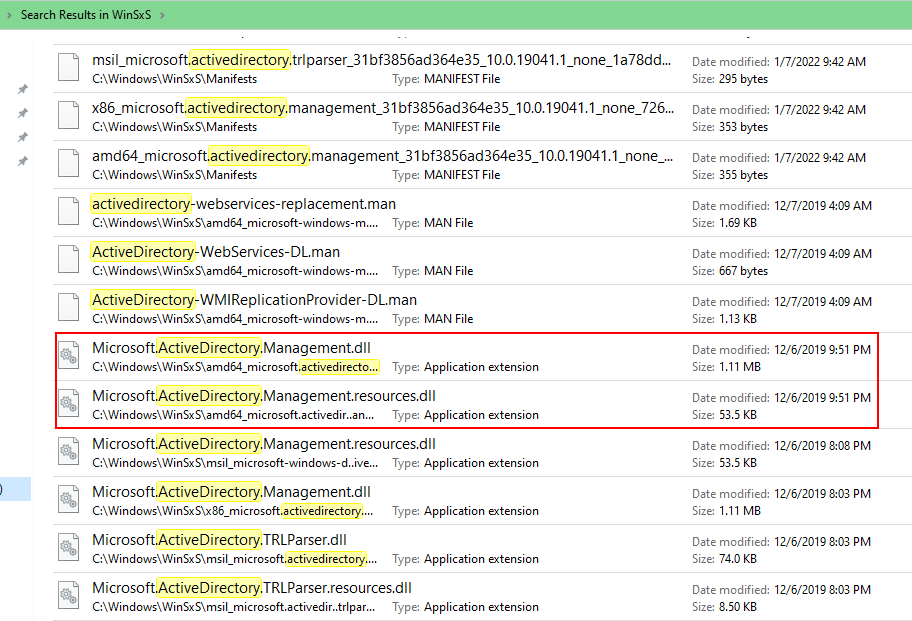Select Microsoft.ActiveDirectory.TRLParser.resources.dll file name
The image size is (912, 621).
251,588
